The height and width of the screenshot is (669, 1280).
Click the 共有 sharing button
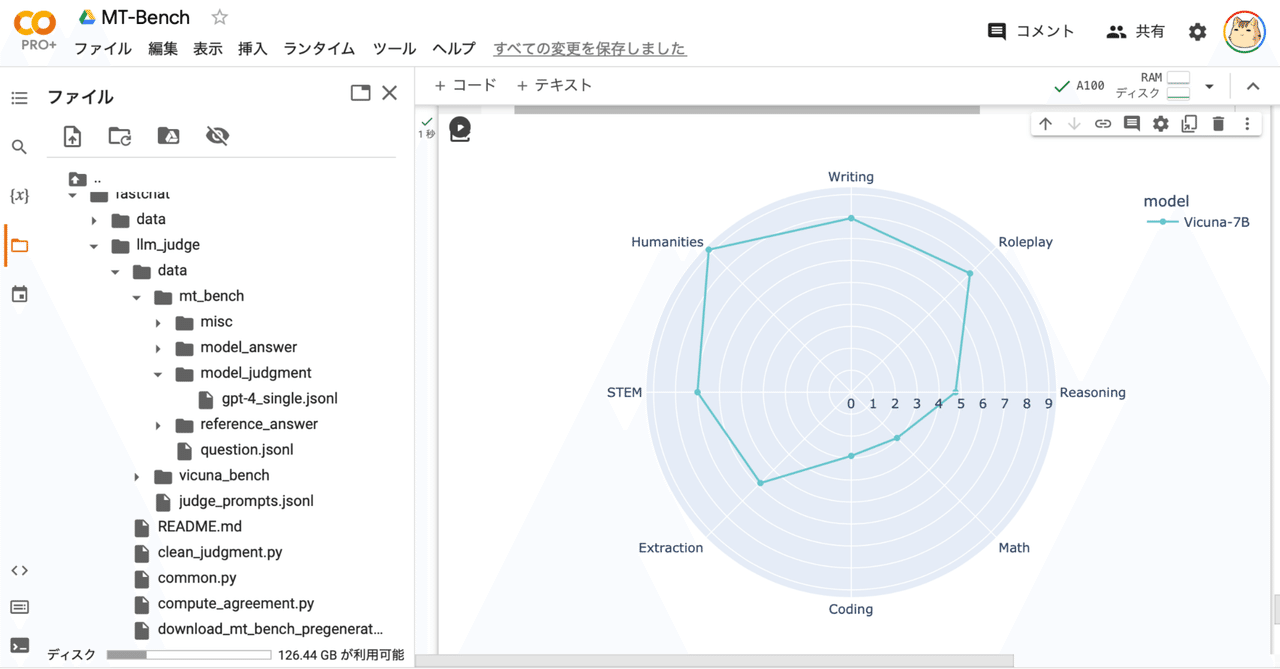click(x=1136, y=31)
